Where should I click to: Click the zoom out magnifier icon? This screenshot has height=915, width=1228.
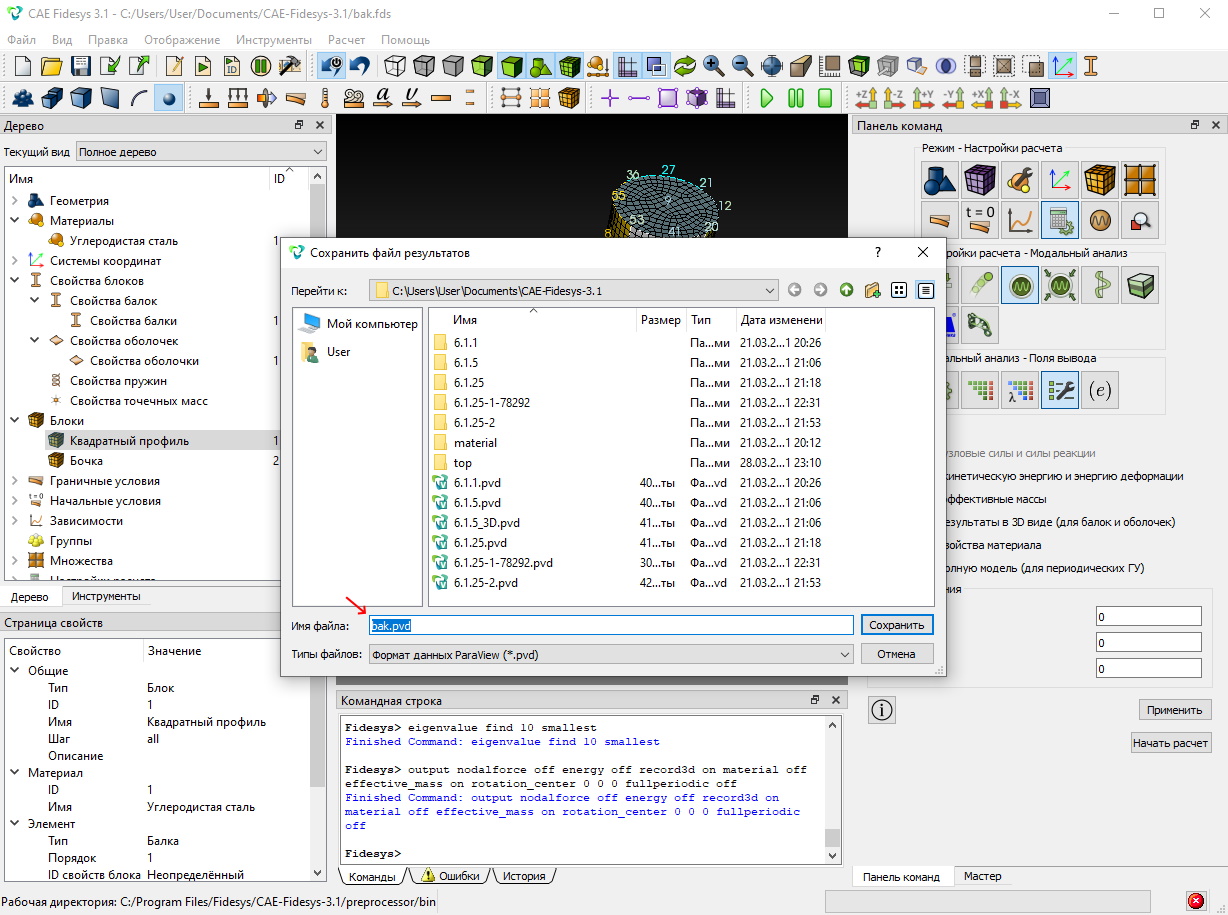743,66
